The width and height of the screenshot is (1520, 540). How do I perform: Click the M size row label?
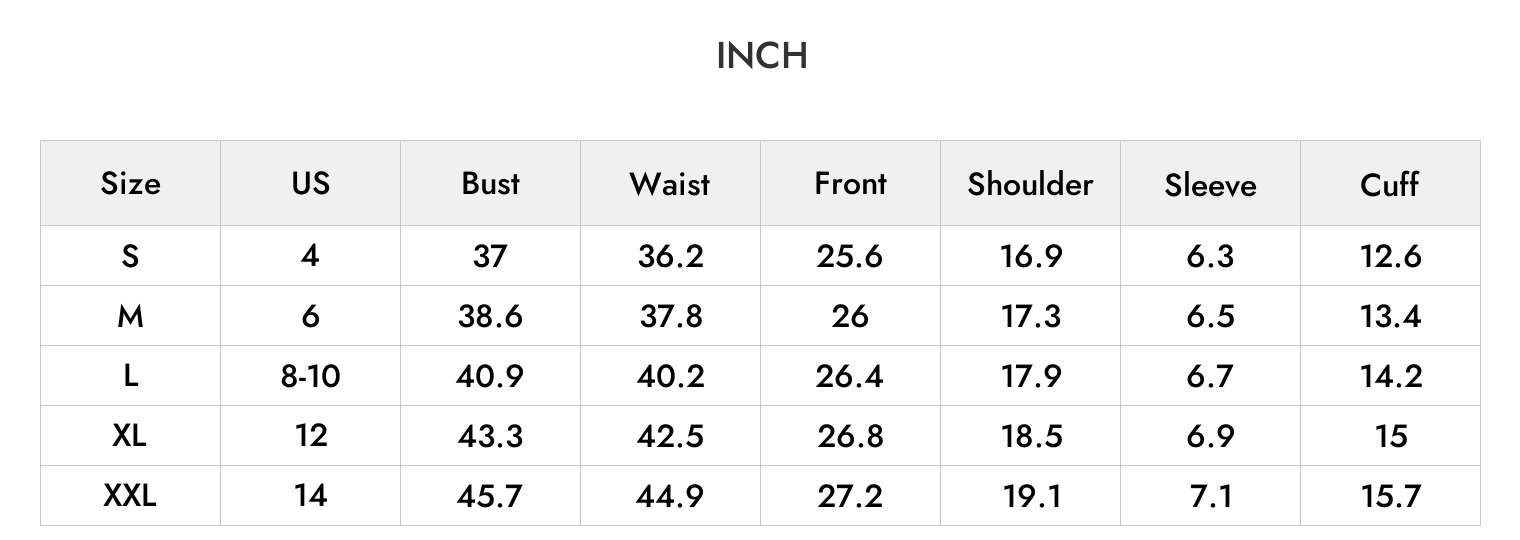(130, 316)
